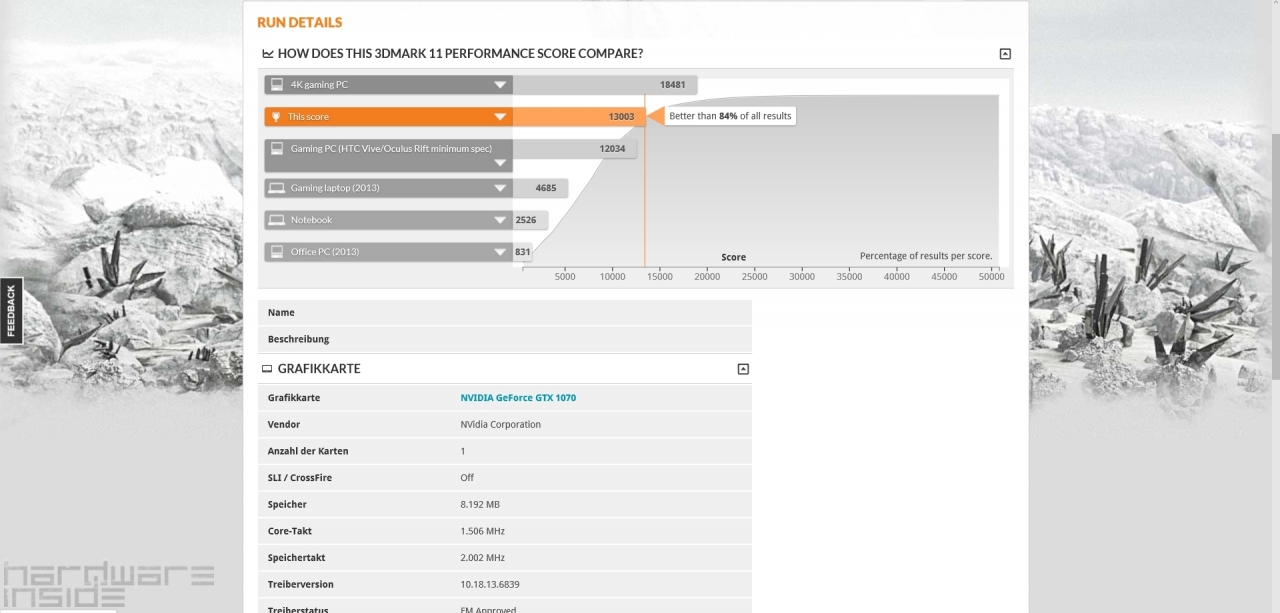The height and width of the screenshot is (613, 1280).
Task: Open the This score dropdown arrow
Action: [x=500, y=117]
